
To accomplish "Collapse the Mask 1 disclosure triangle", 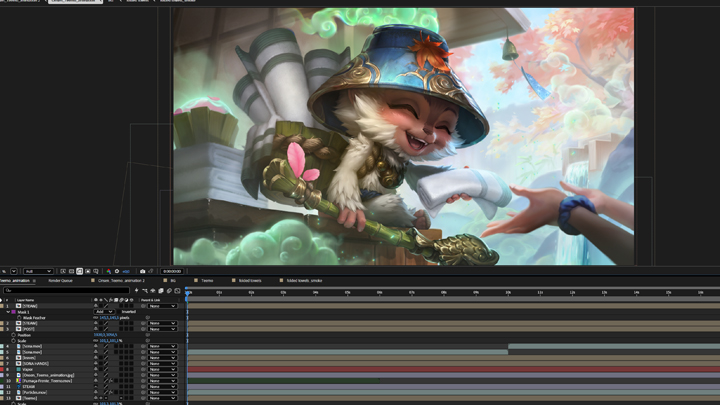I will point(8,312).
